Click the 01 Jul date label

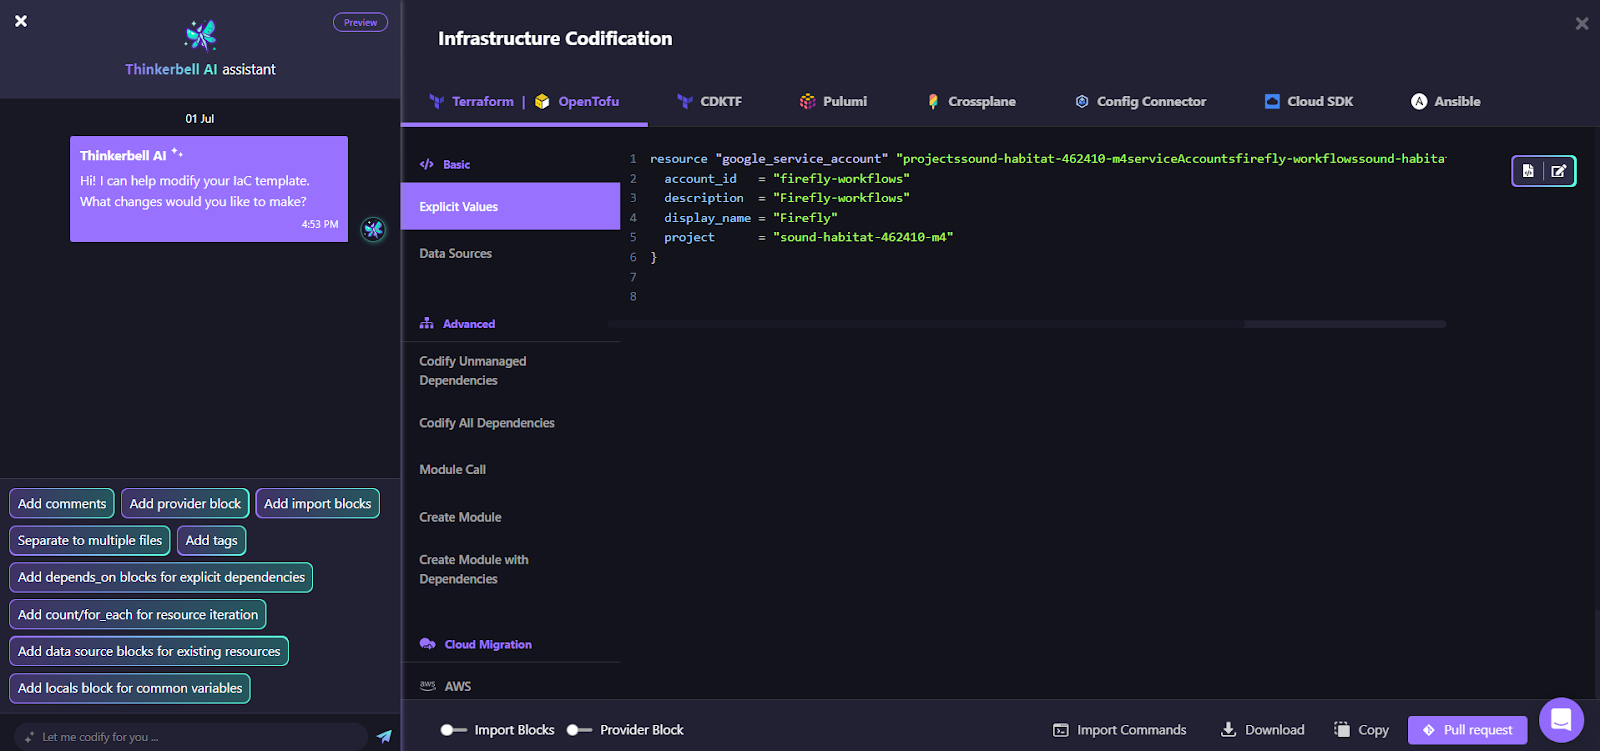(x=200, y=119)
